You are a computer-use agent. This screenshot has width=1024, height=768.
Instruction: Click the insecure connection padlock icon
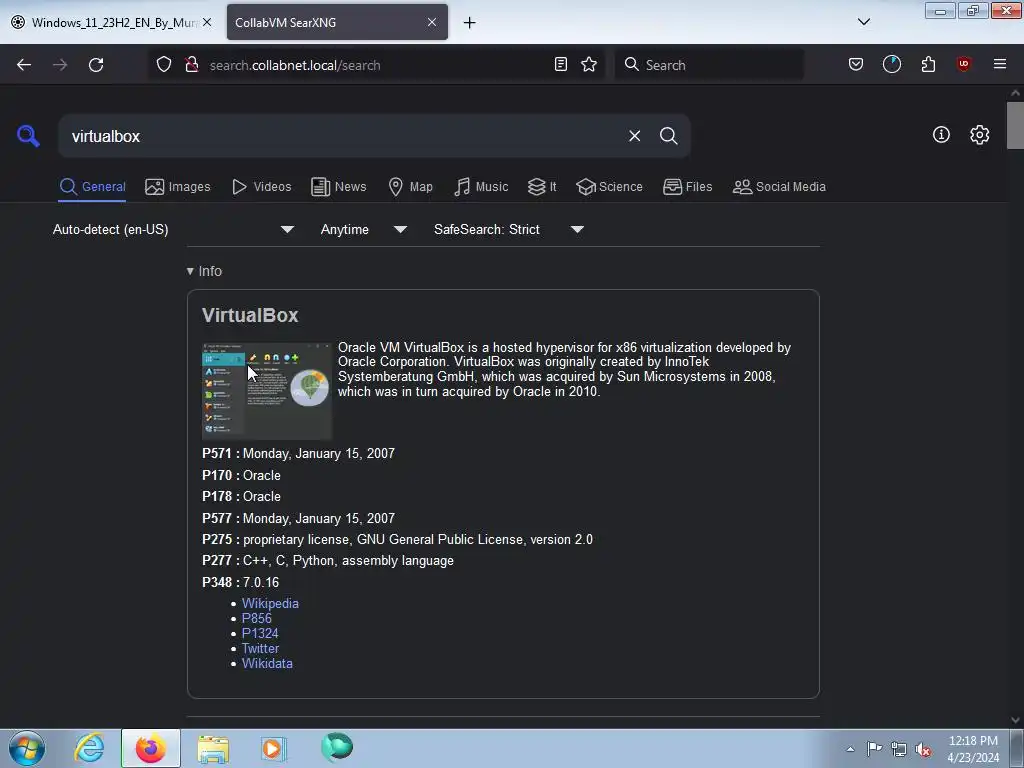pos(191,65)
